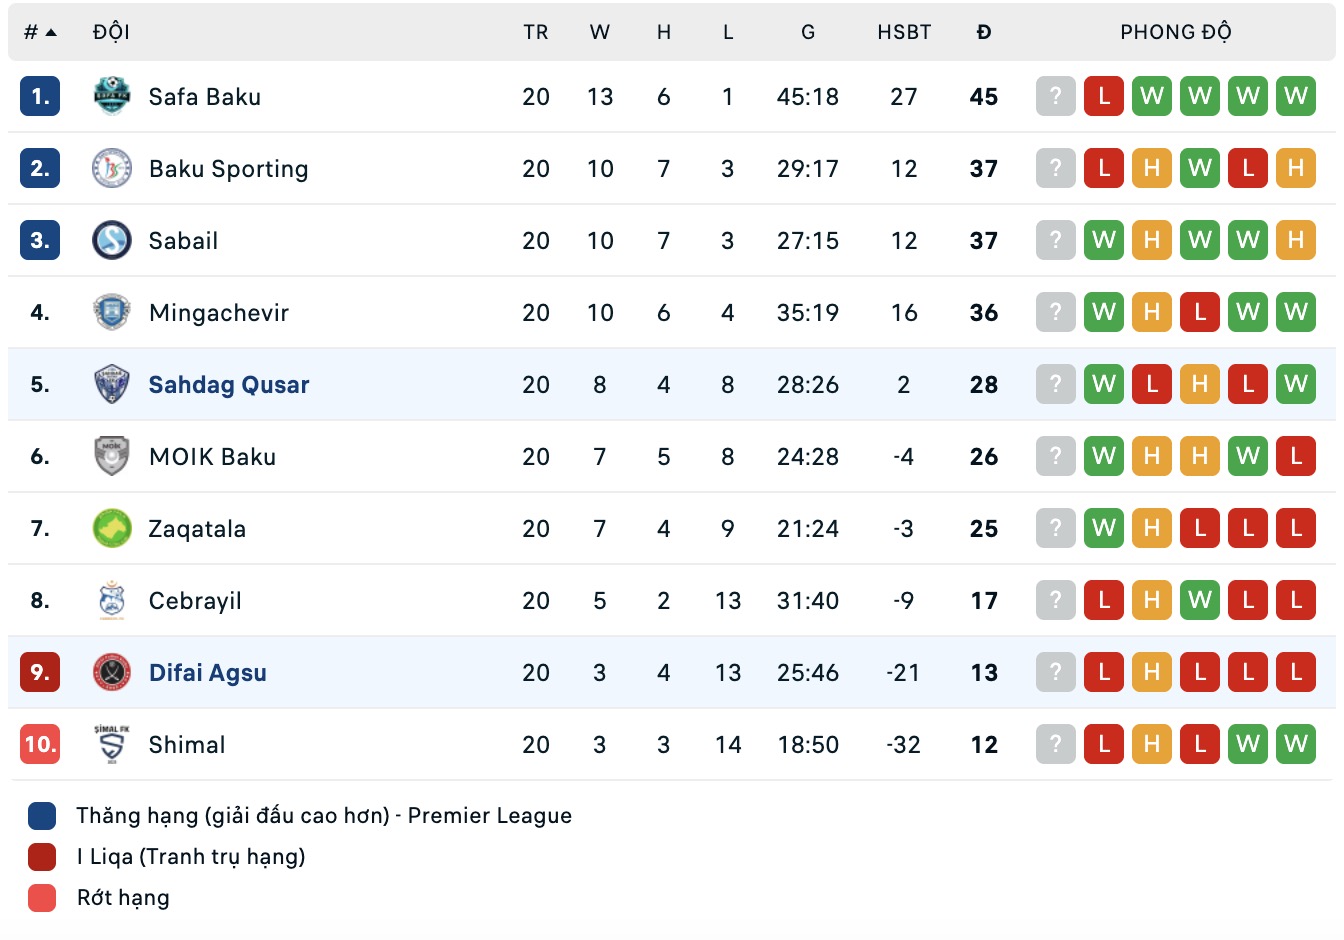Click the ĐỘI column header

[111, 33]
